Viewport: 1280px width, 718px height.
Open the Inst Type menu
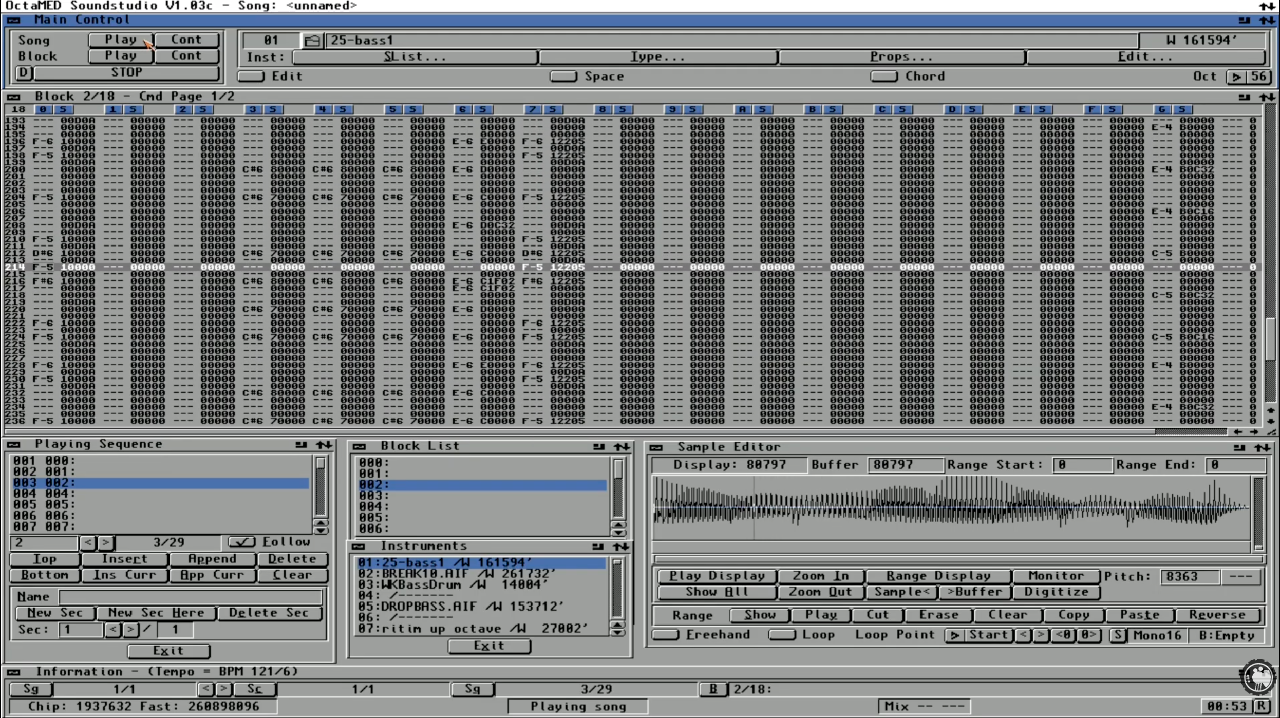(x=658, y=57)
